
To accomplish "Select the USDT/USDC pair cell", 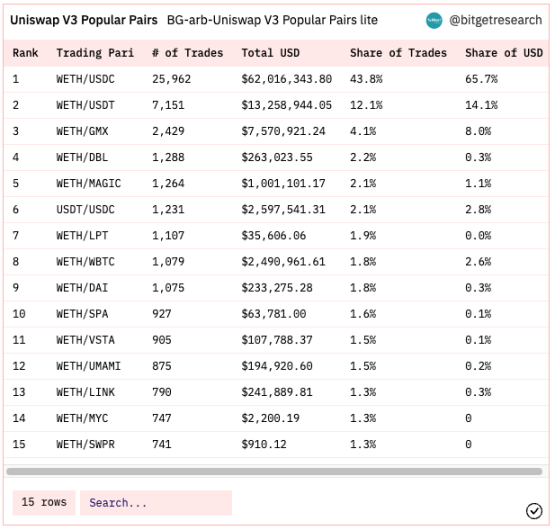I will tap(86, 210).
